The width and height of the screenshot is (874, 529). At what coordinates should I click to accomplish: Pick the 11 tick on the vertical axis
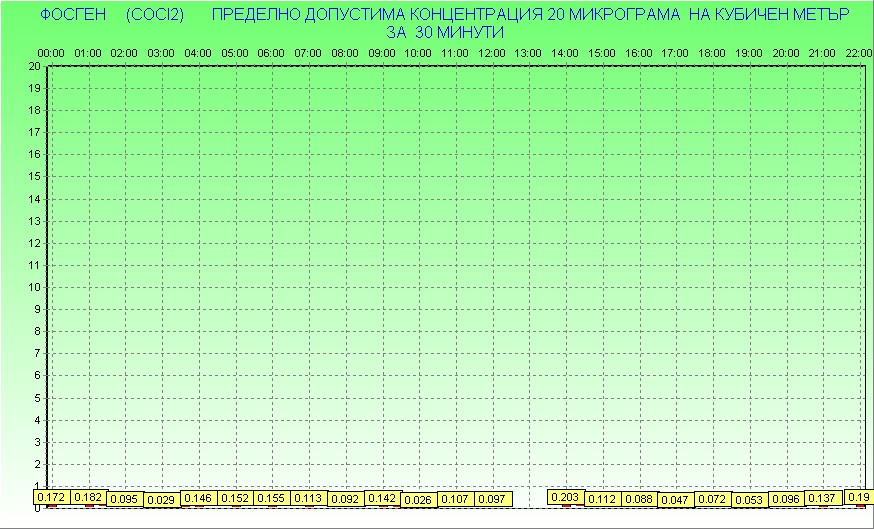point(34,265)
